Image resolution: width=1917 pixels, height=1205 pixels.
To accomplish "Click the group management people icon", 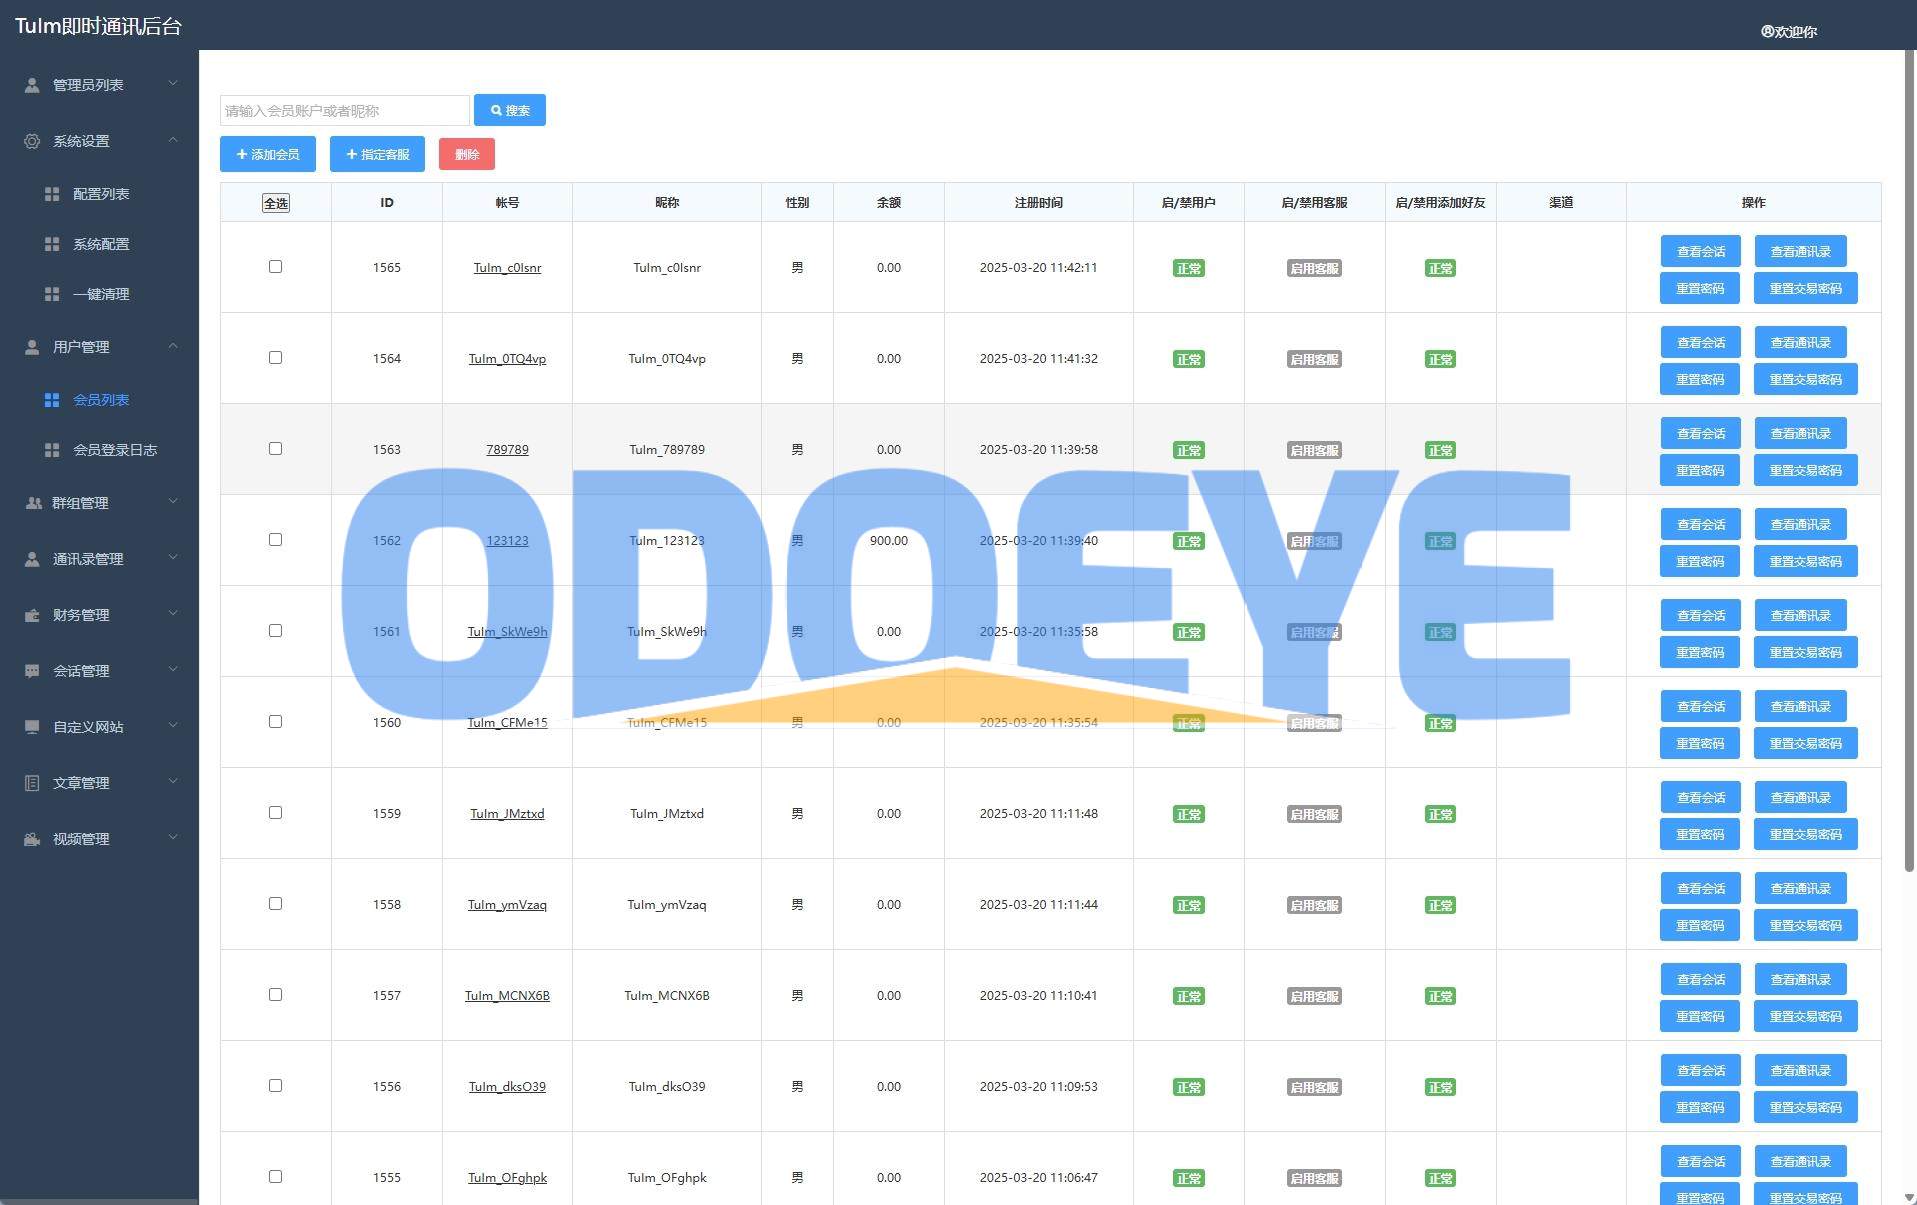I will point(33,503).
